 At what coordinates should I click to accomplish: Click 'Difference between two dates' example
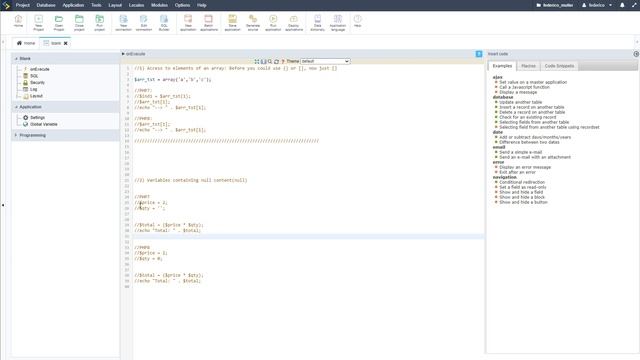click(x=529, y=142)
